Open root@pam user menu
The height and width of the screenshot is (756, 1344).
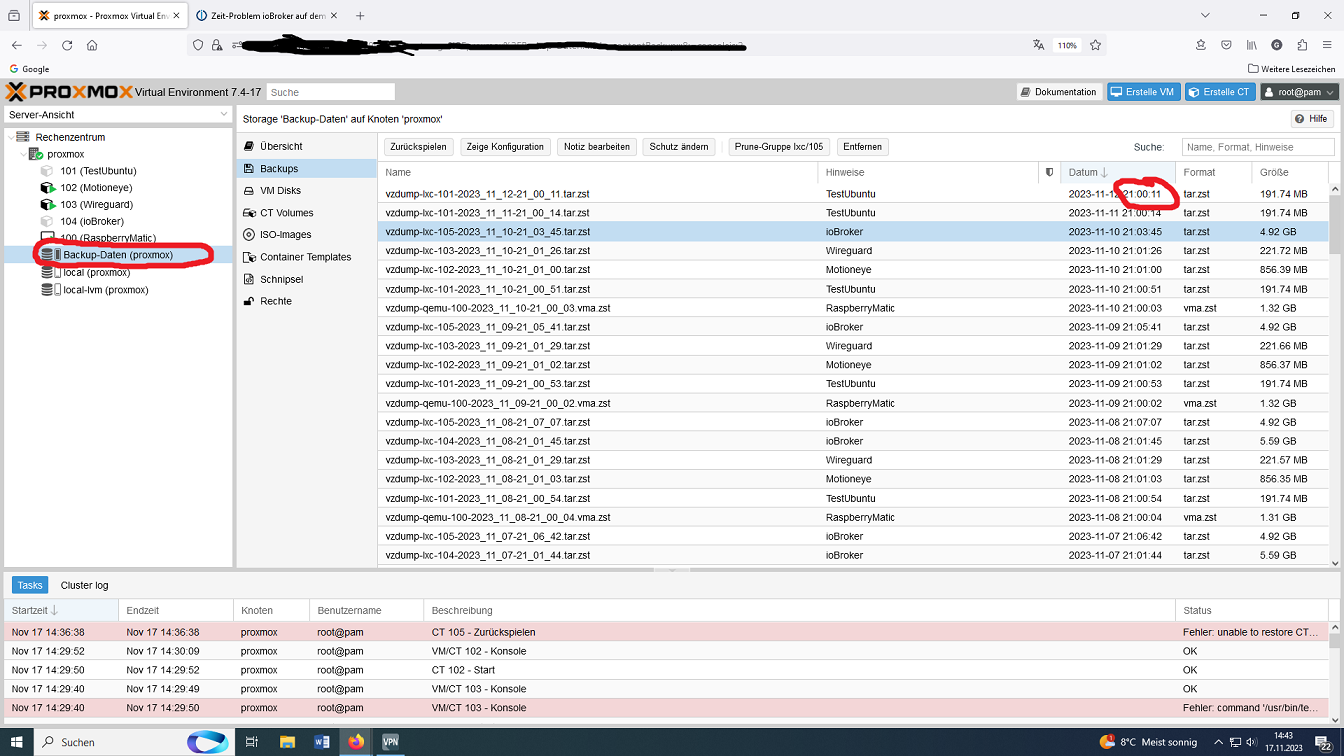1298,92
